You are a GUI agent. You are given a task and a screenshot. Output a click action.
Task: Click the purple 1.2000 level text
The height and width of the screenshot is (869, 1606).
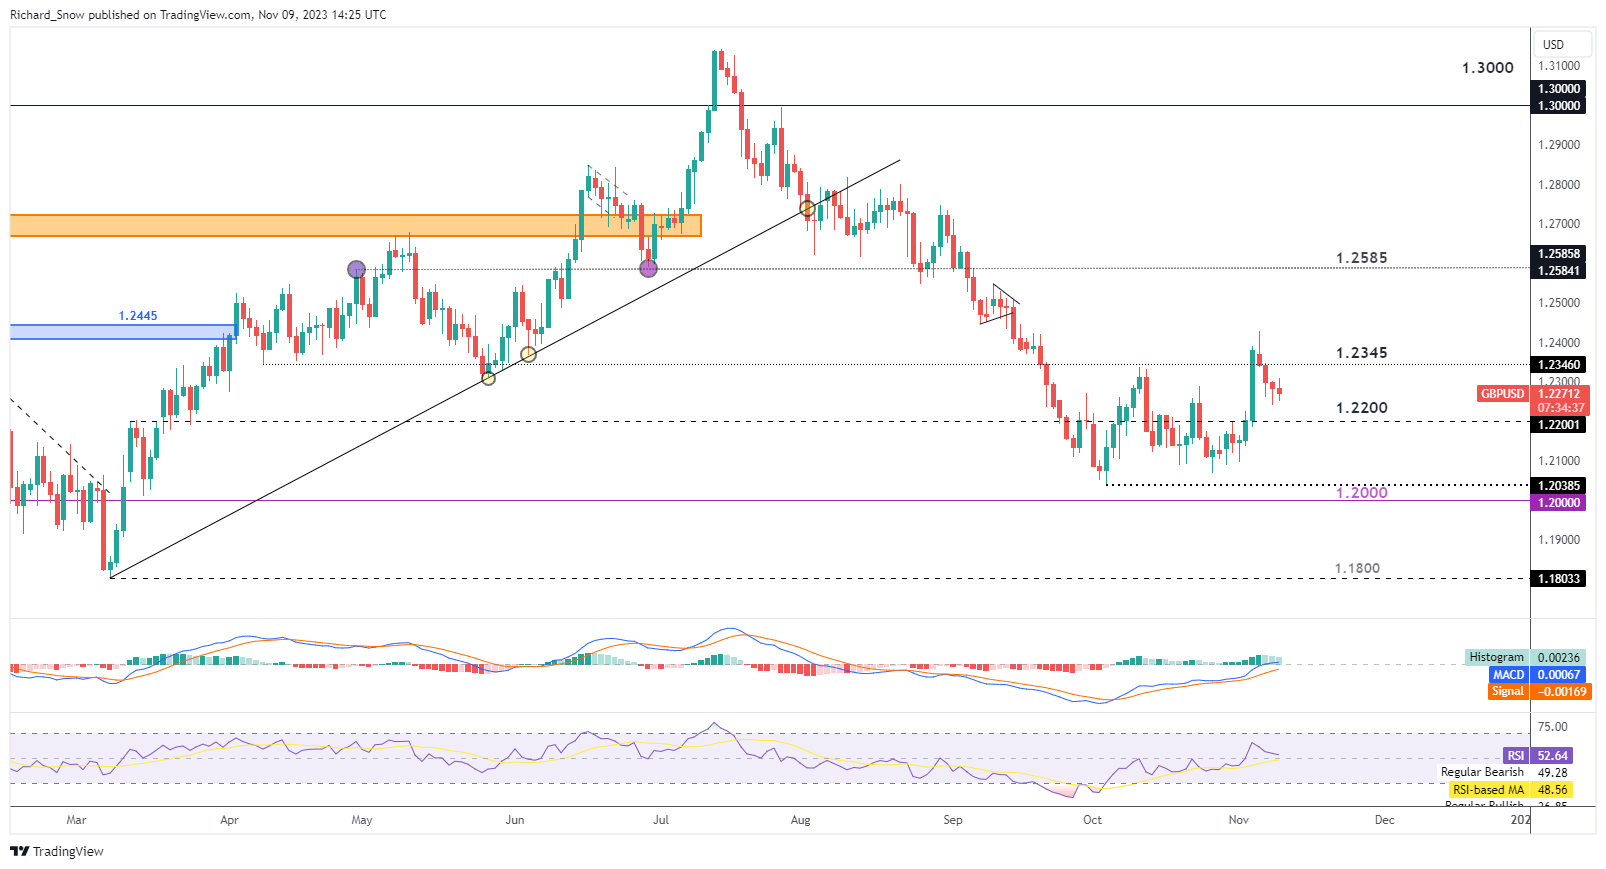(1361, 493)
